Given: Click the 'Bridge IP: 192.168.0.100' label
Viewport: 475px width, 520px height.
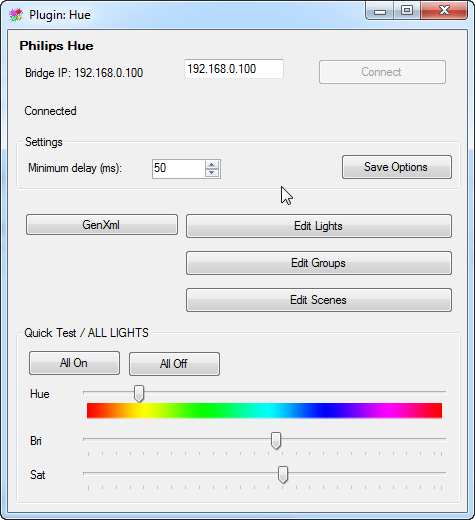Looking at the screenshot, I should pos(84,73).
